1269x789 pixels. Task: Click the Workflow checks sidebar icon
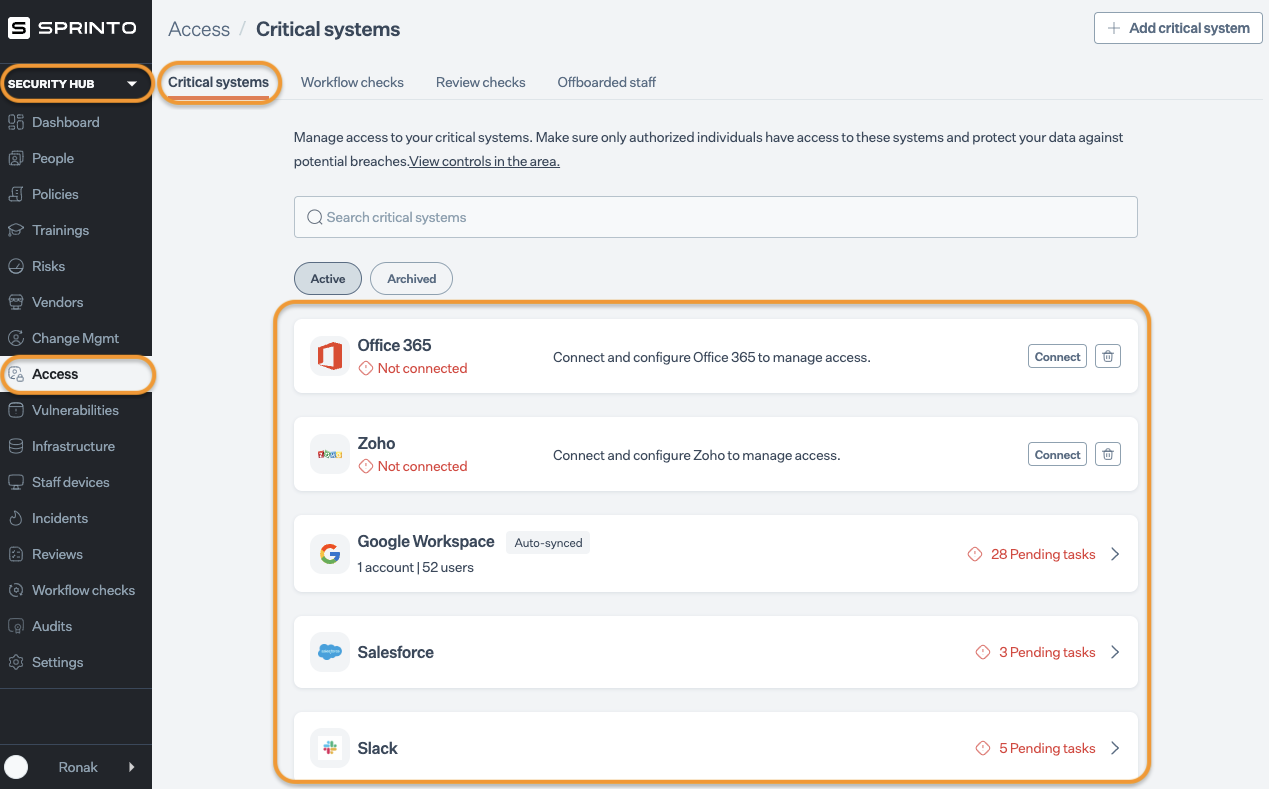(x=15, y=590)
